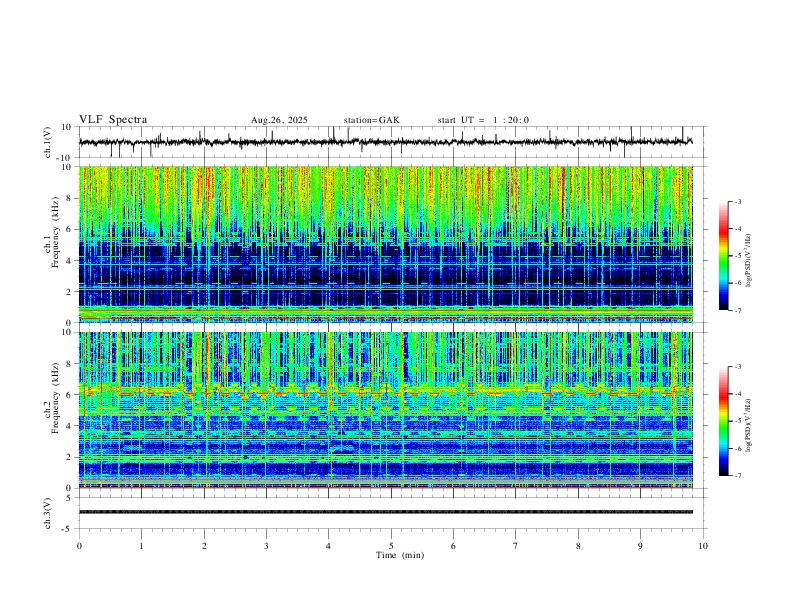Click the 'VLF Spectra' title text

[113, 120]
